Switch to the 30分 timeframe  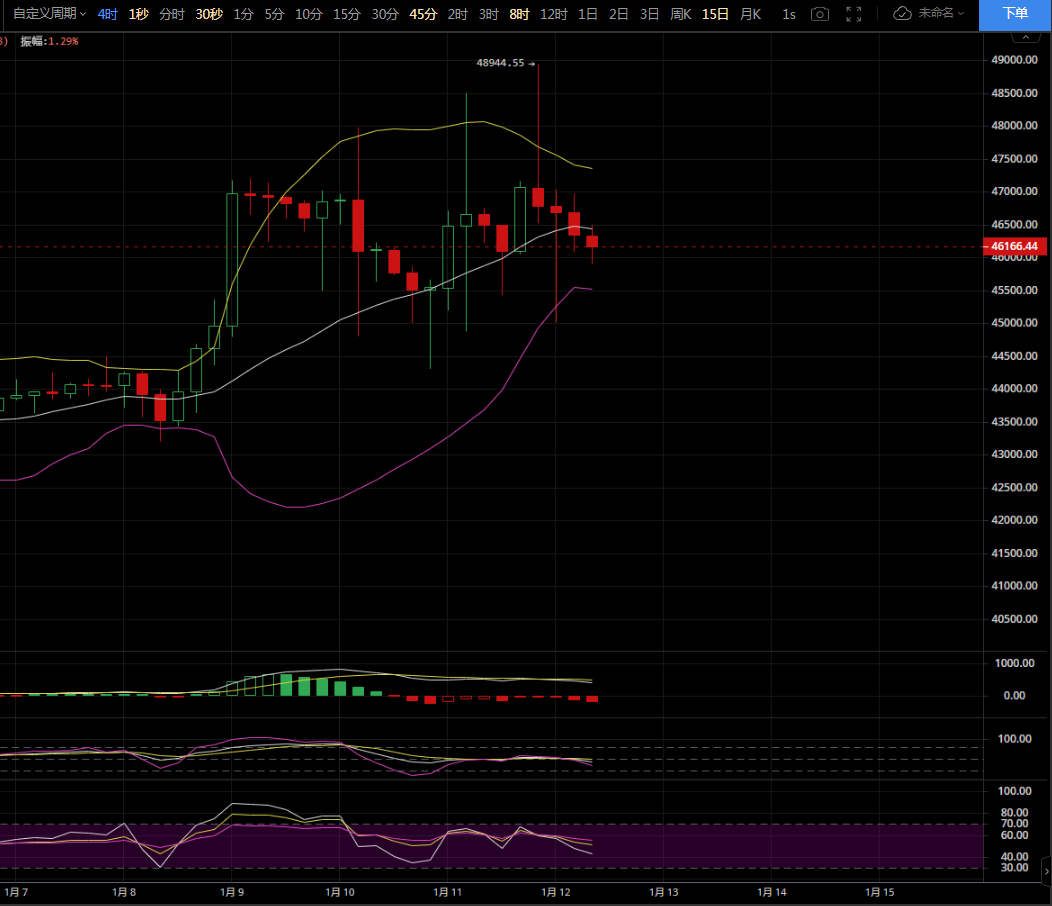coord(385,14)
